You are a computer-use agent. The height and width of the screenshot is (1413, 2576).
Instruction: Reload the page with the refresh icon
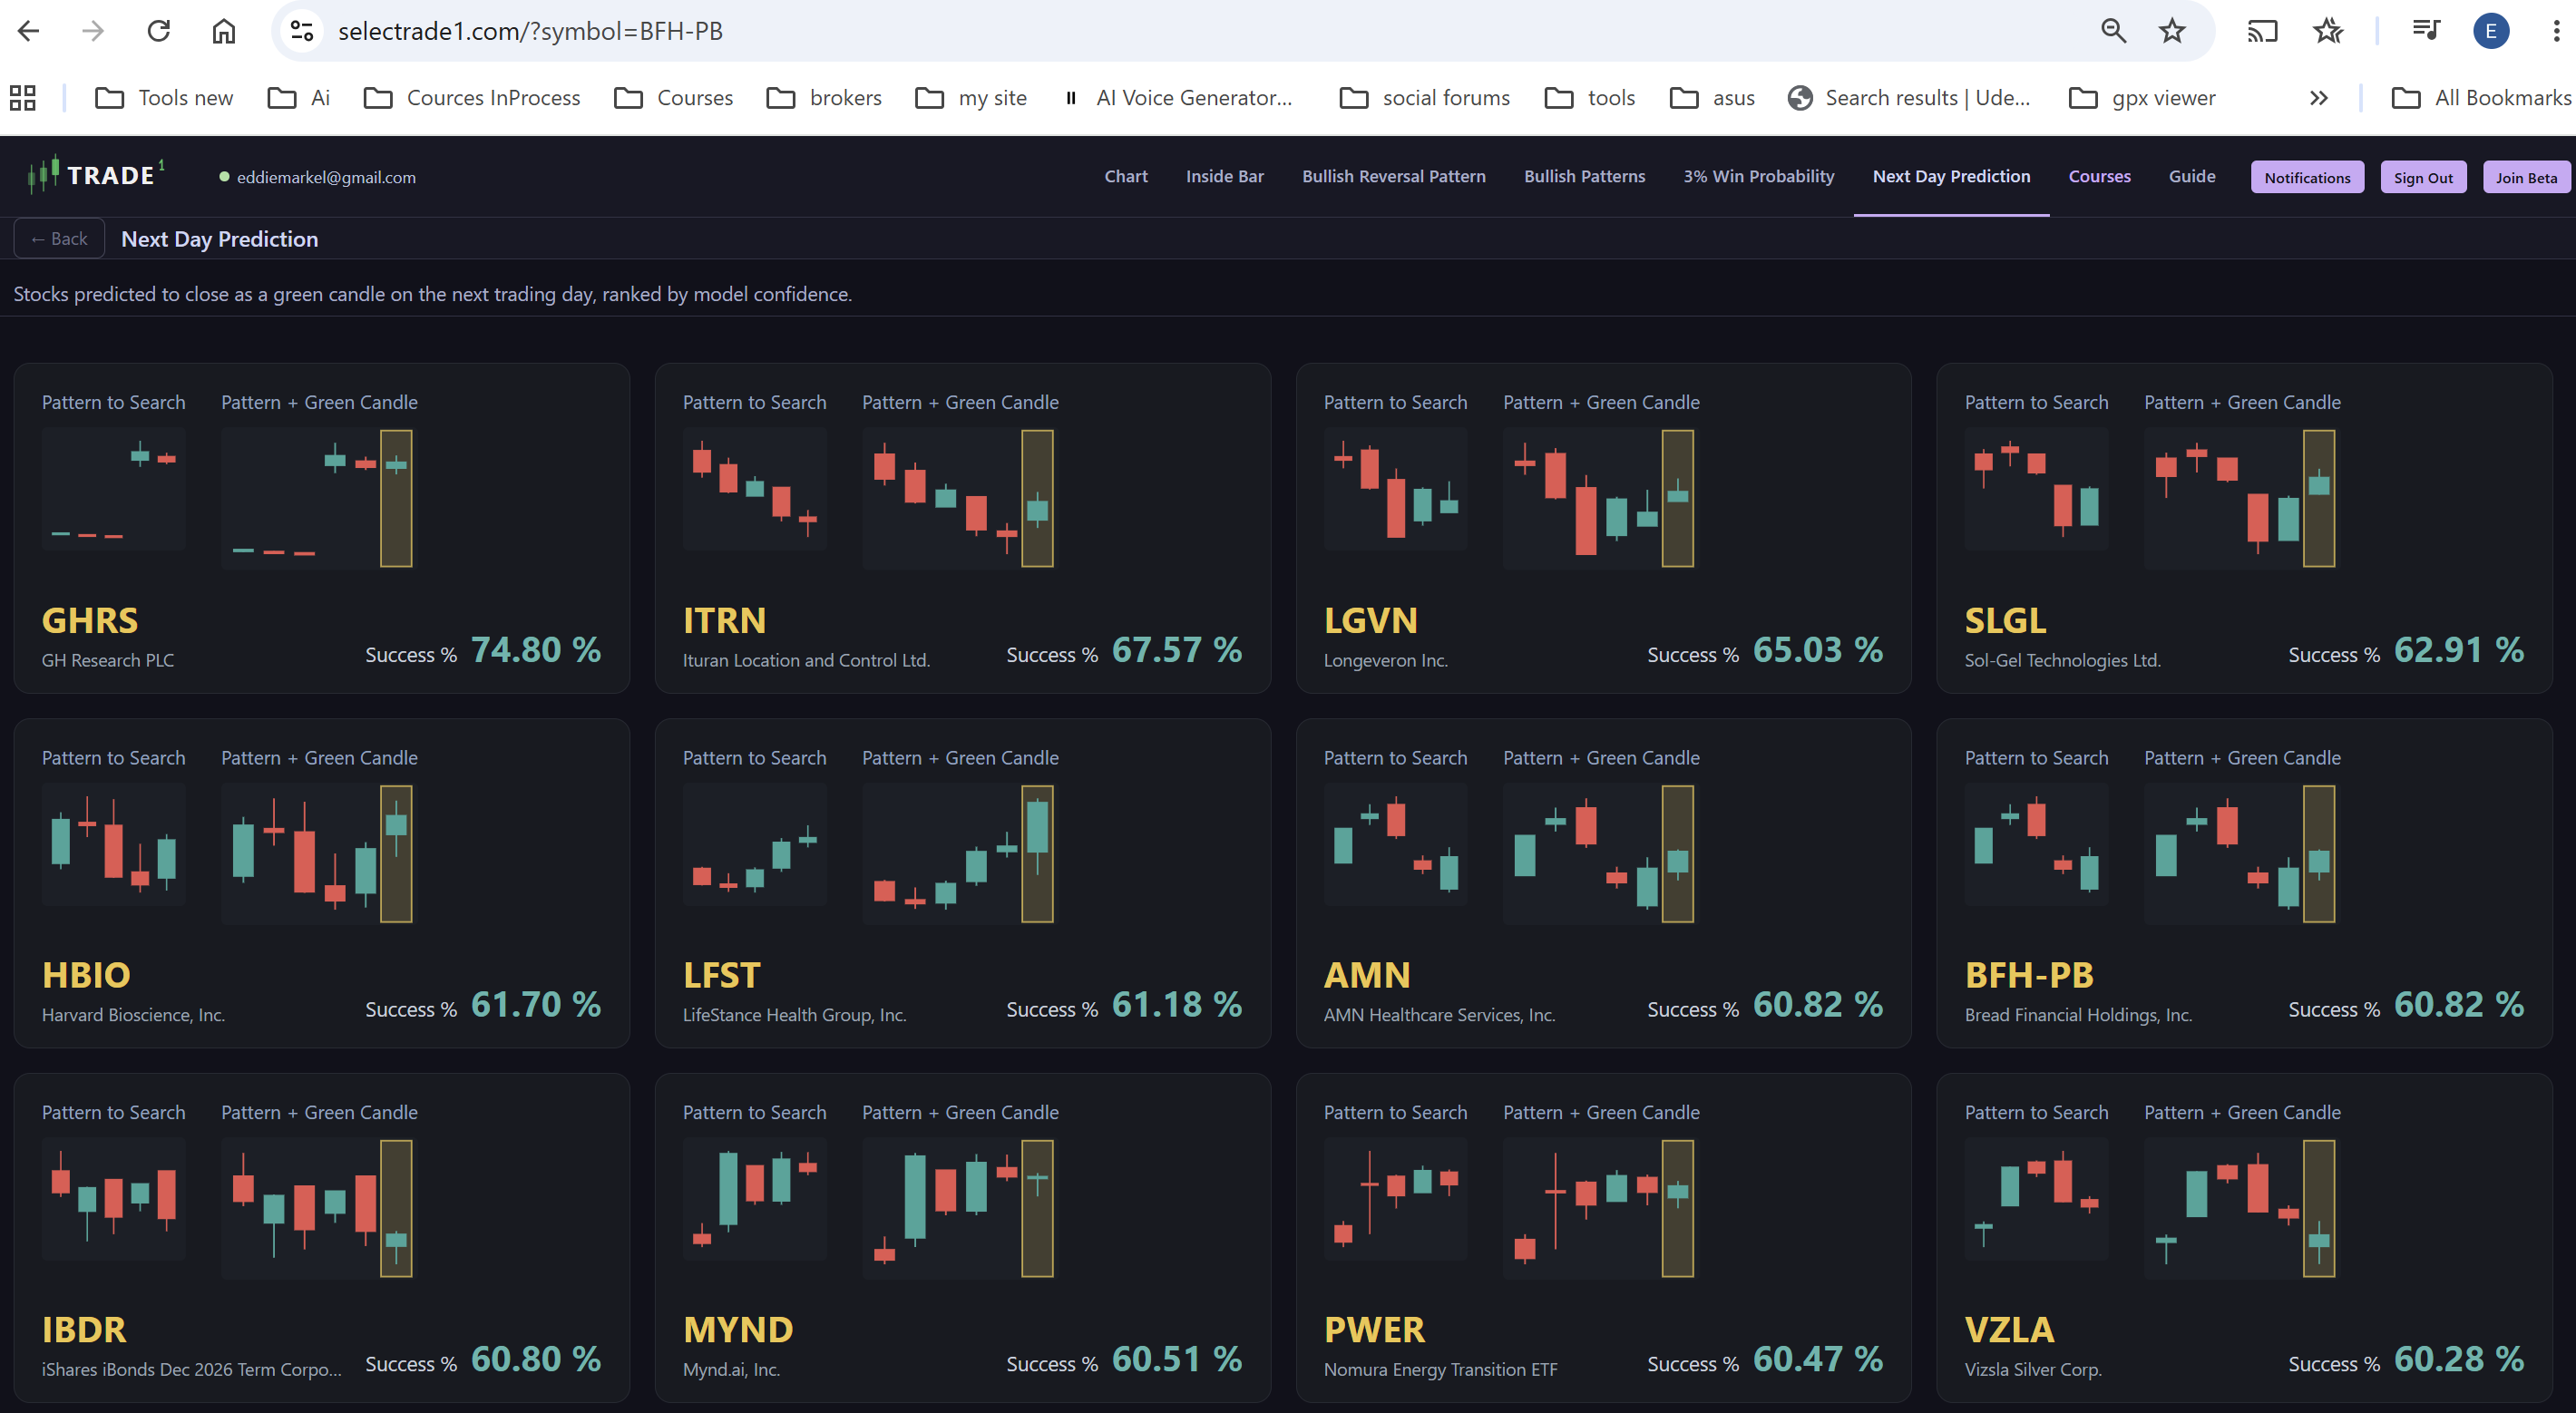159,31
